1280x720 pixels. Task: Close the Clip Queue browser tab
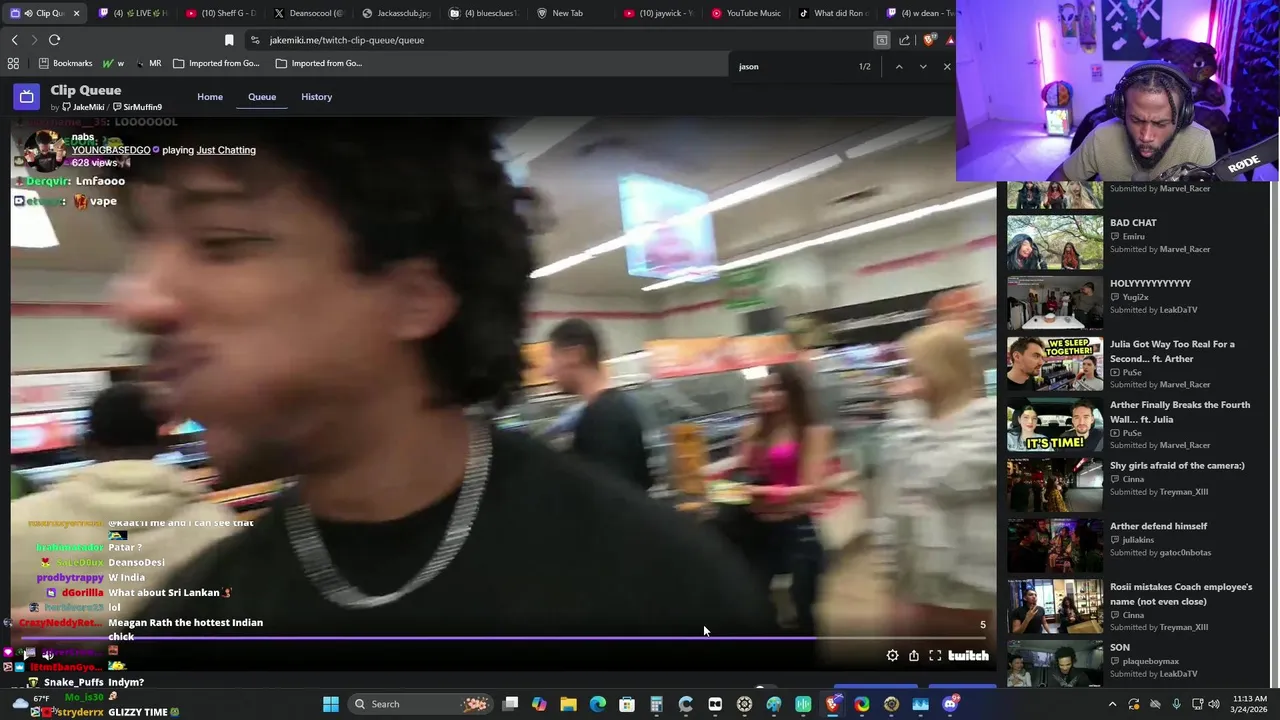[76, 13]
